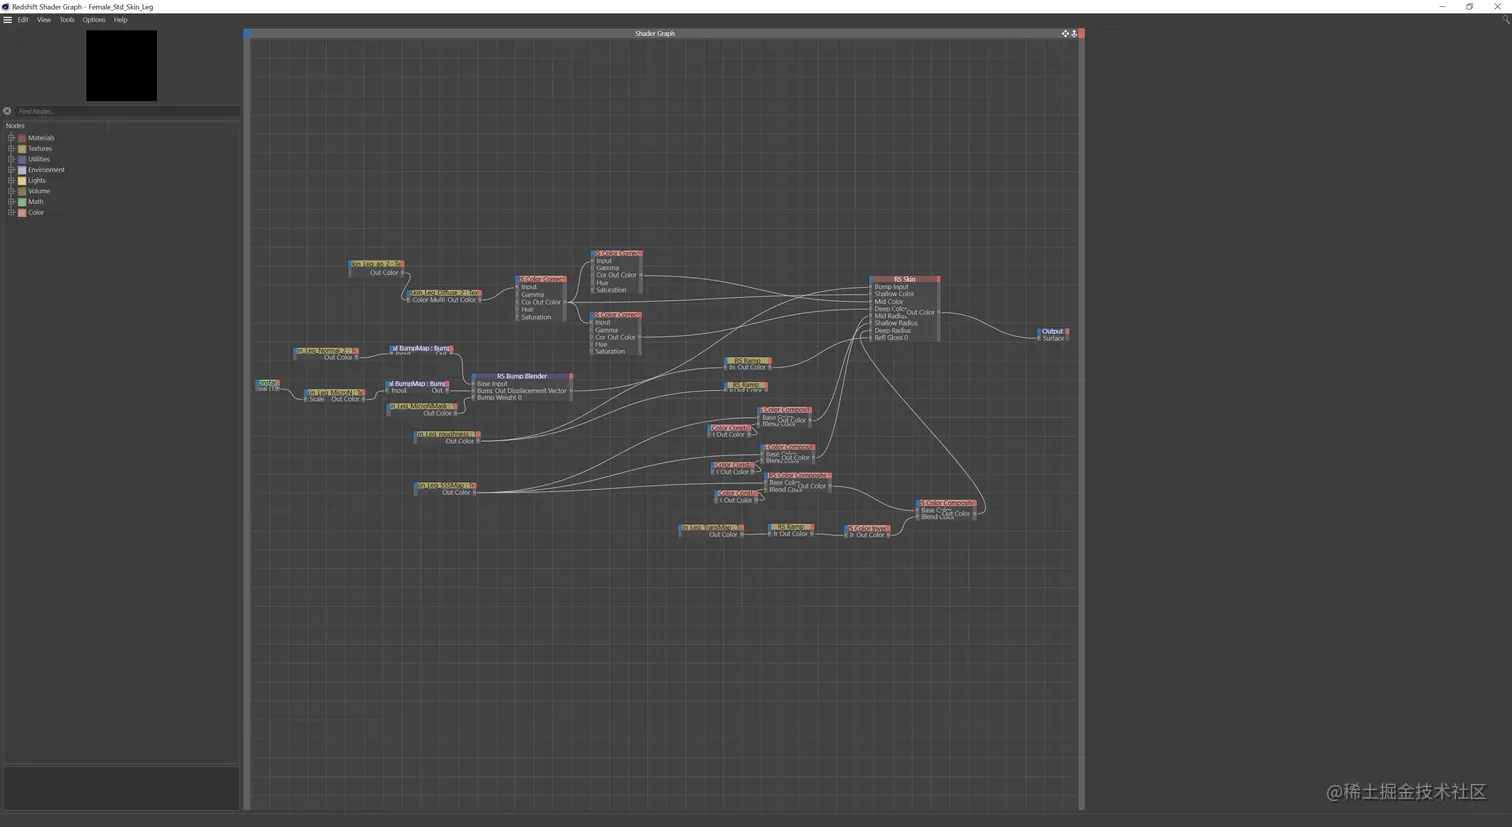This screenshot has width=1512, height=827.
Task: Select the Textures category icon in Nodes panel
Action: point(22,148)
